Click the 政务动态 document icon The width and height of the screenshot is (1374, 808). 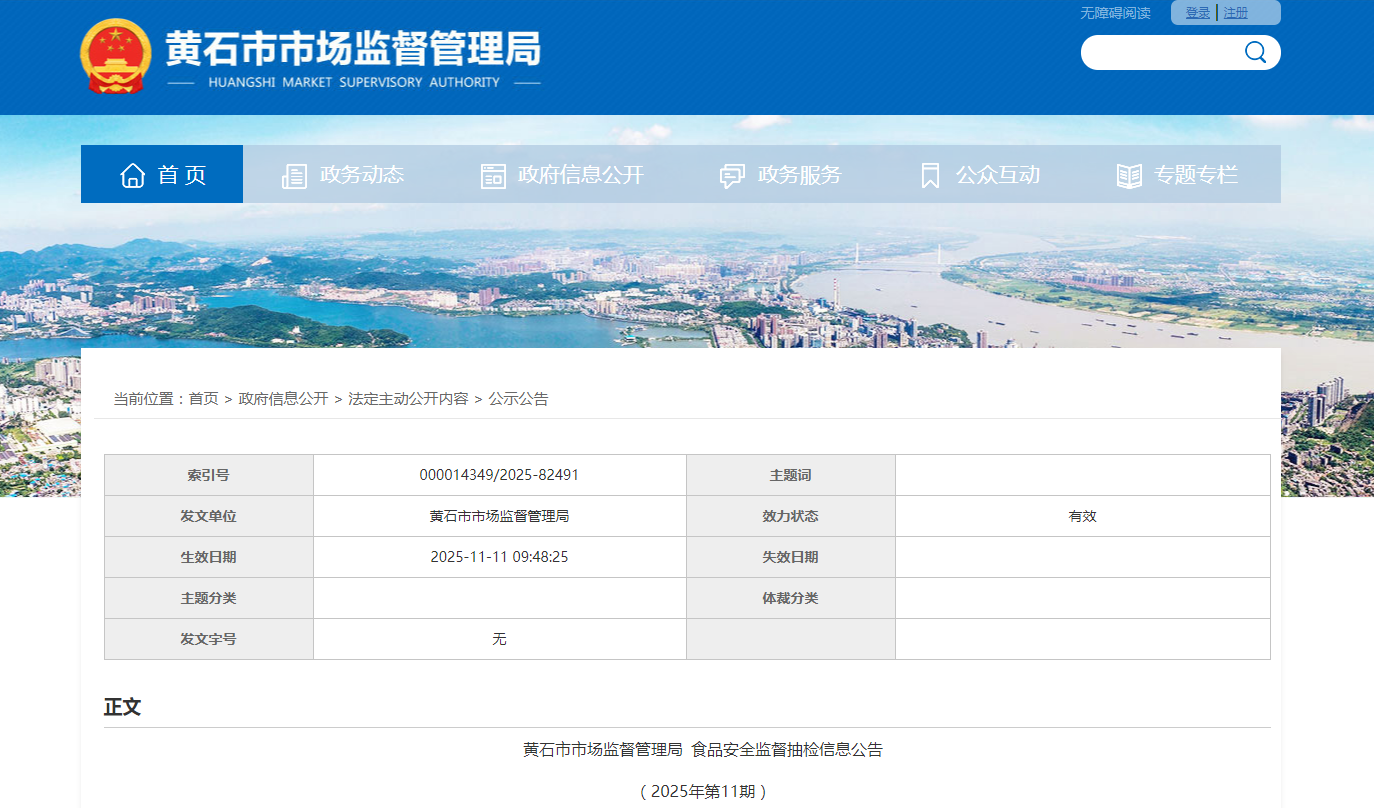click(x=295, y=176)
